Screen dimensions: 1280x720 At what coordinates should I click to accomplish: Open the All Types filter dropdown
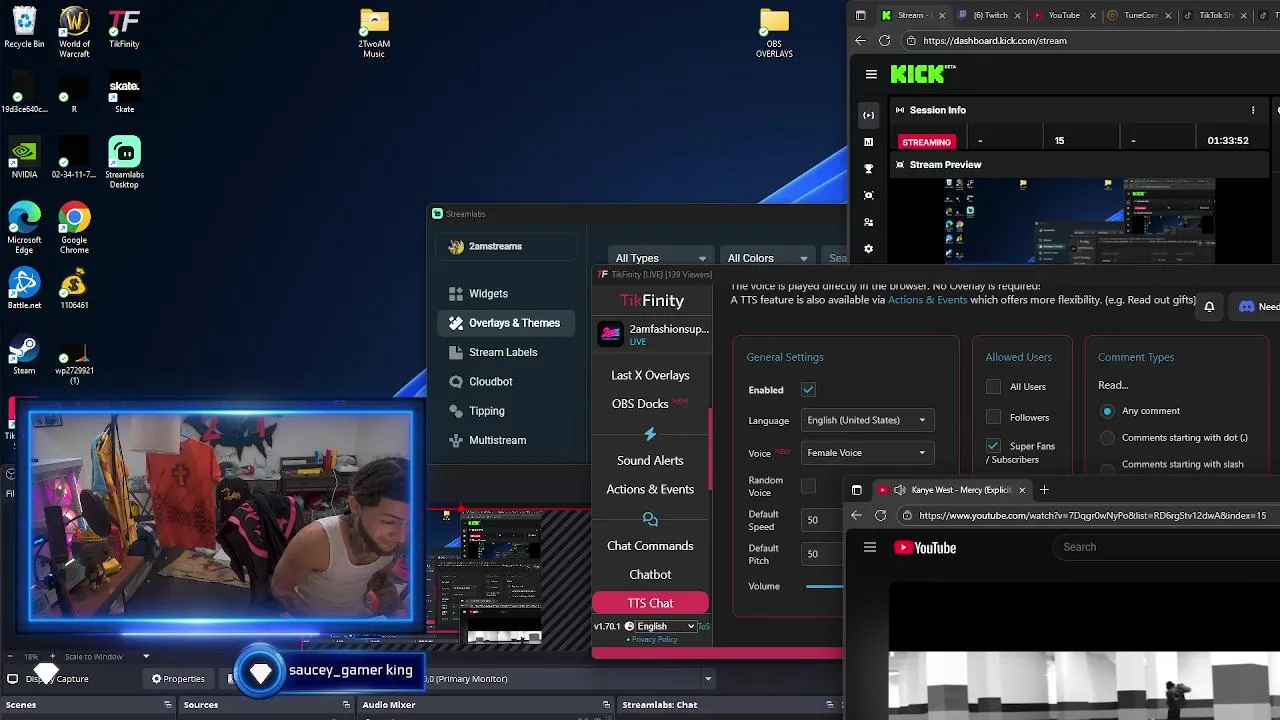tap(660, 258)
